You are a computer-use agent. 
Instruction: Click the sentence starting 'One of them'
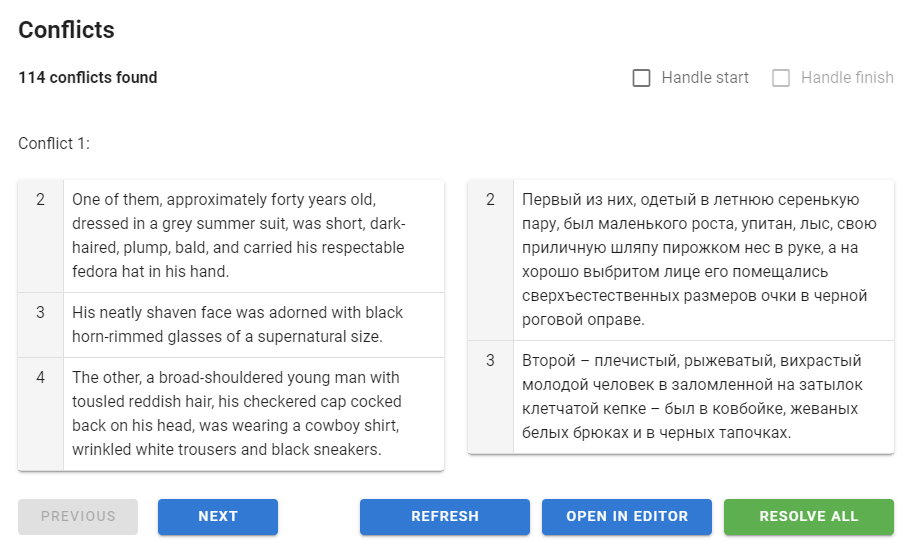point(238,235)
